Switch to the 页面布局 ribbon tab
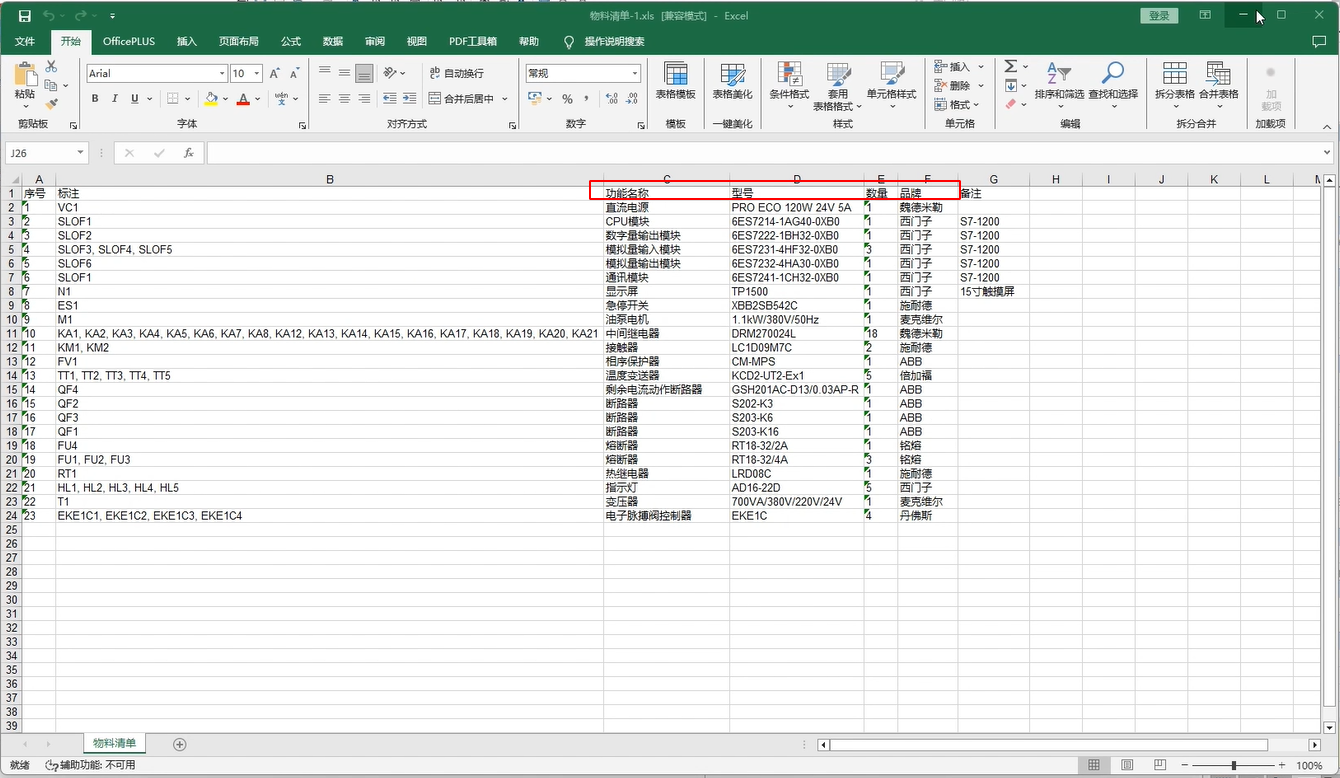Viewport: 1340px width, 778px height. (239, 41)
